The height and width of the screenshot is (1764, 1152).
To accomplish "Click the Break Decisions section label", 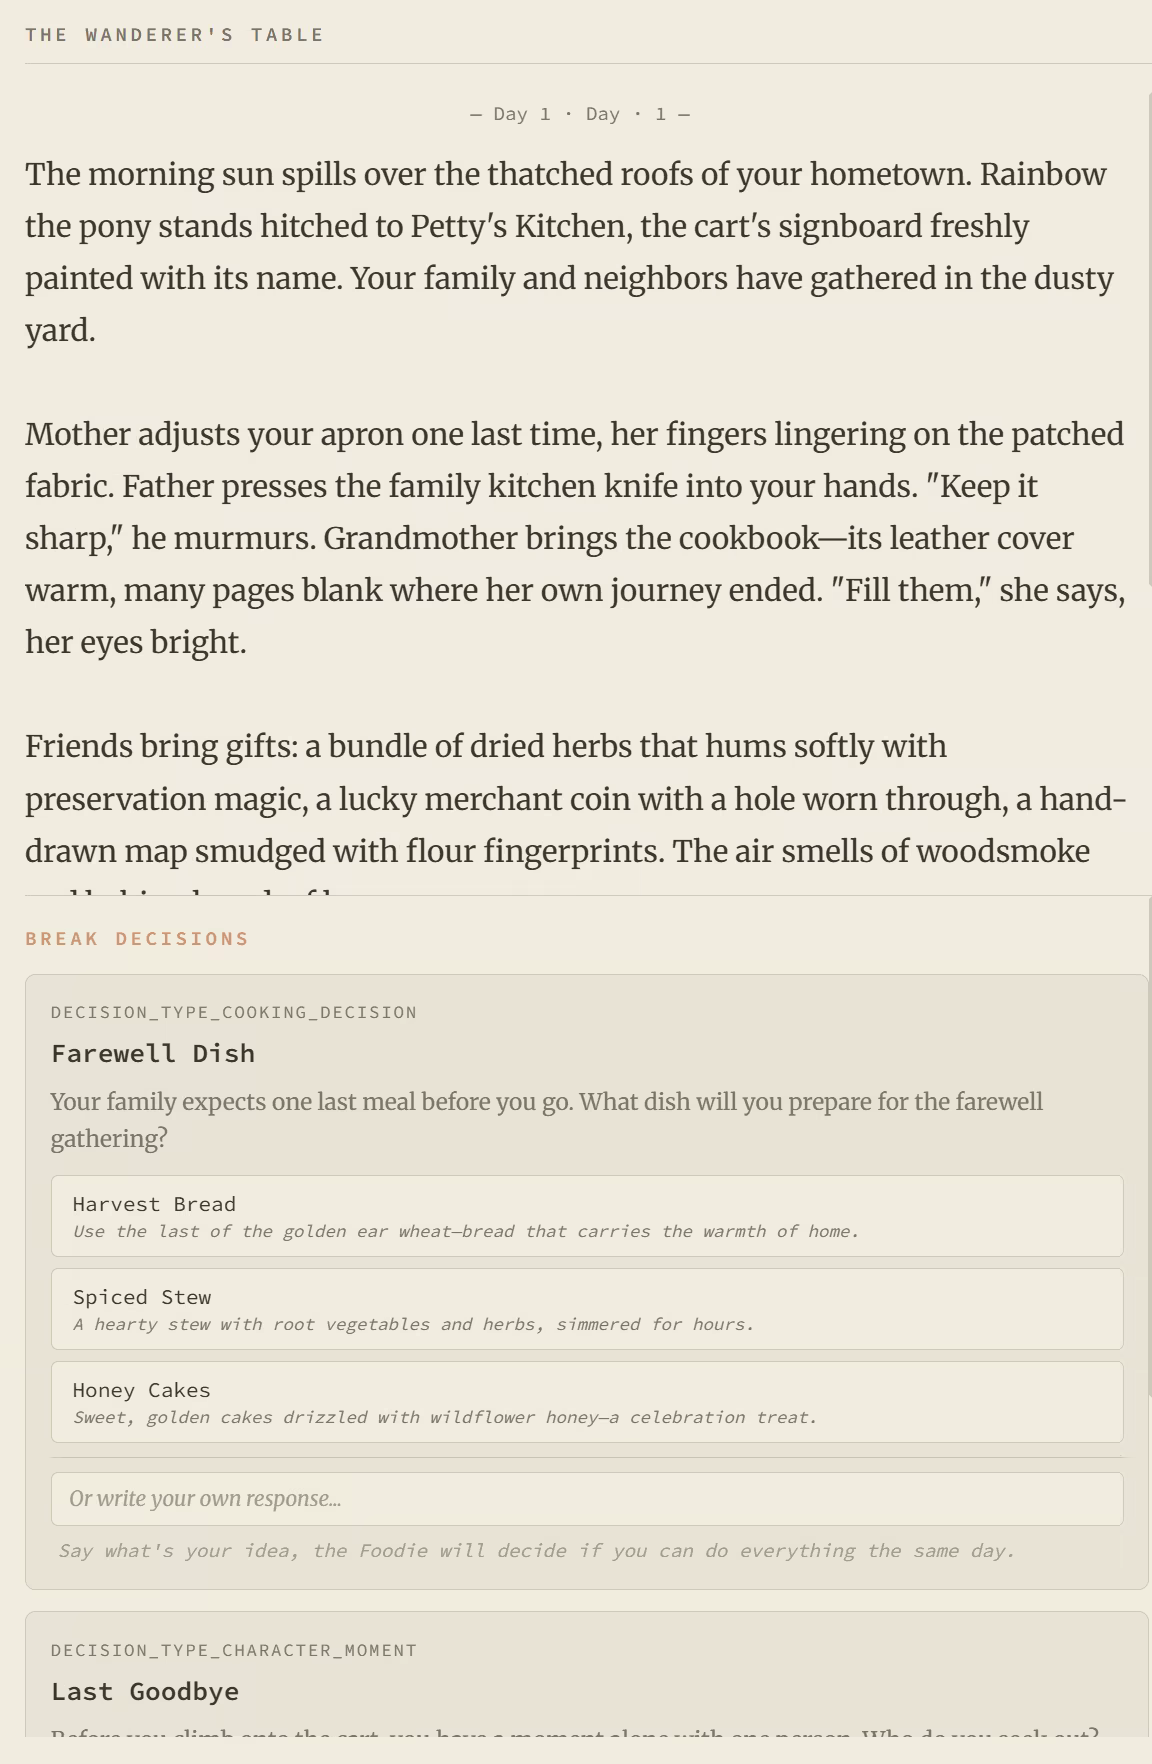I will pos(137,939).
